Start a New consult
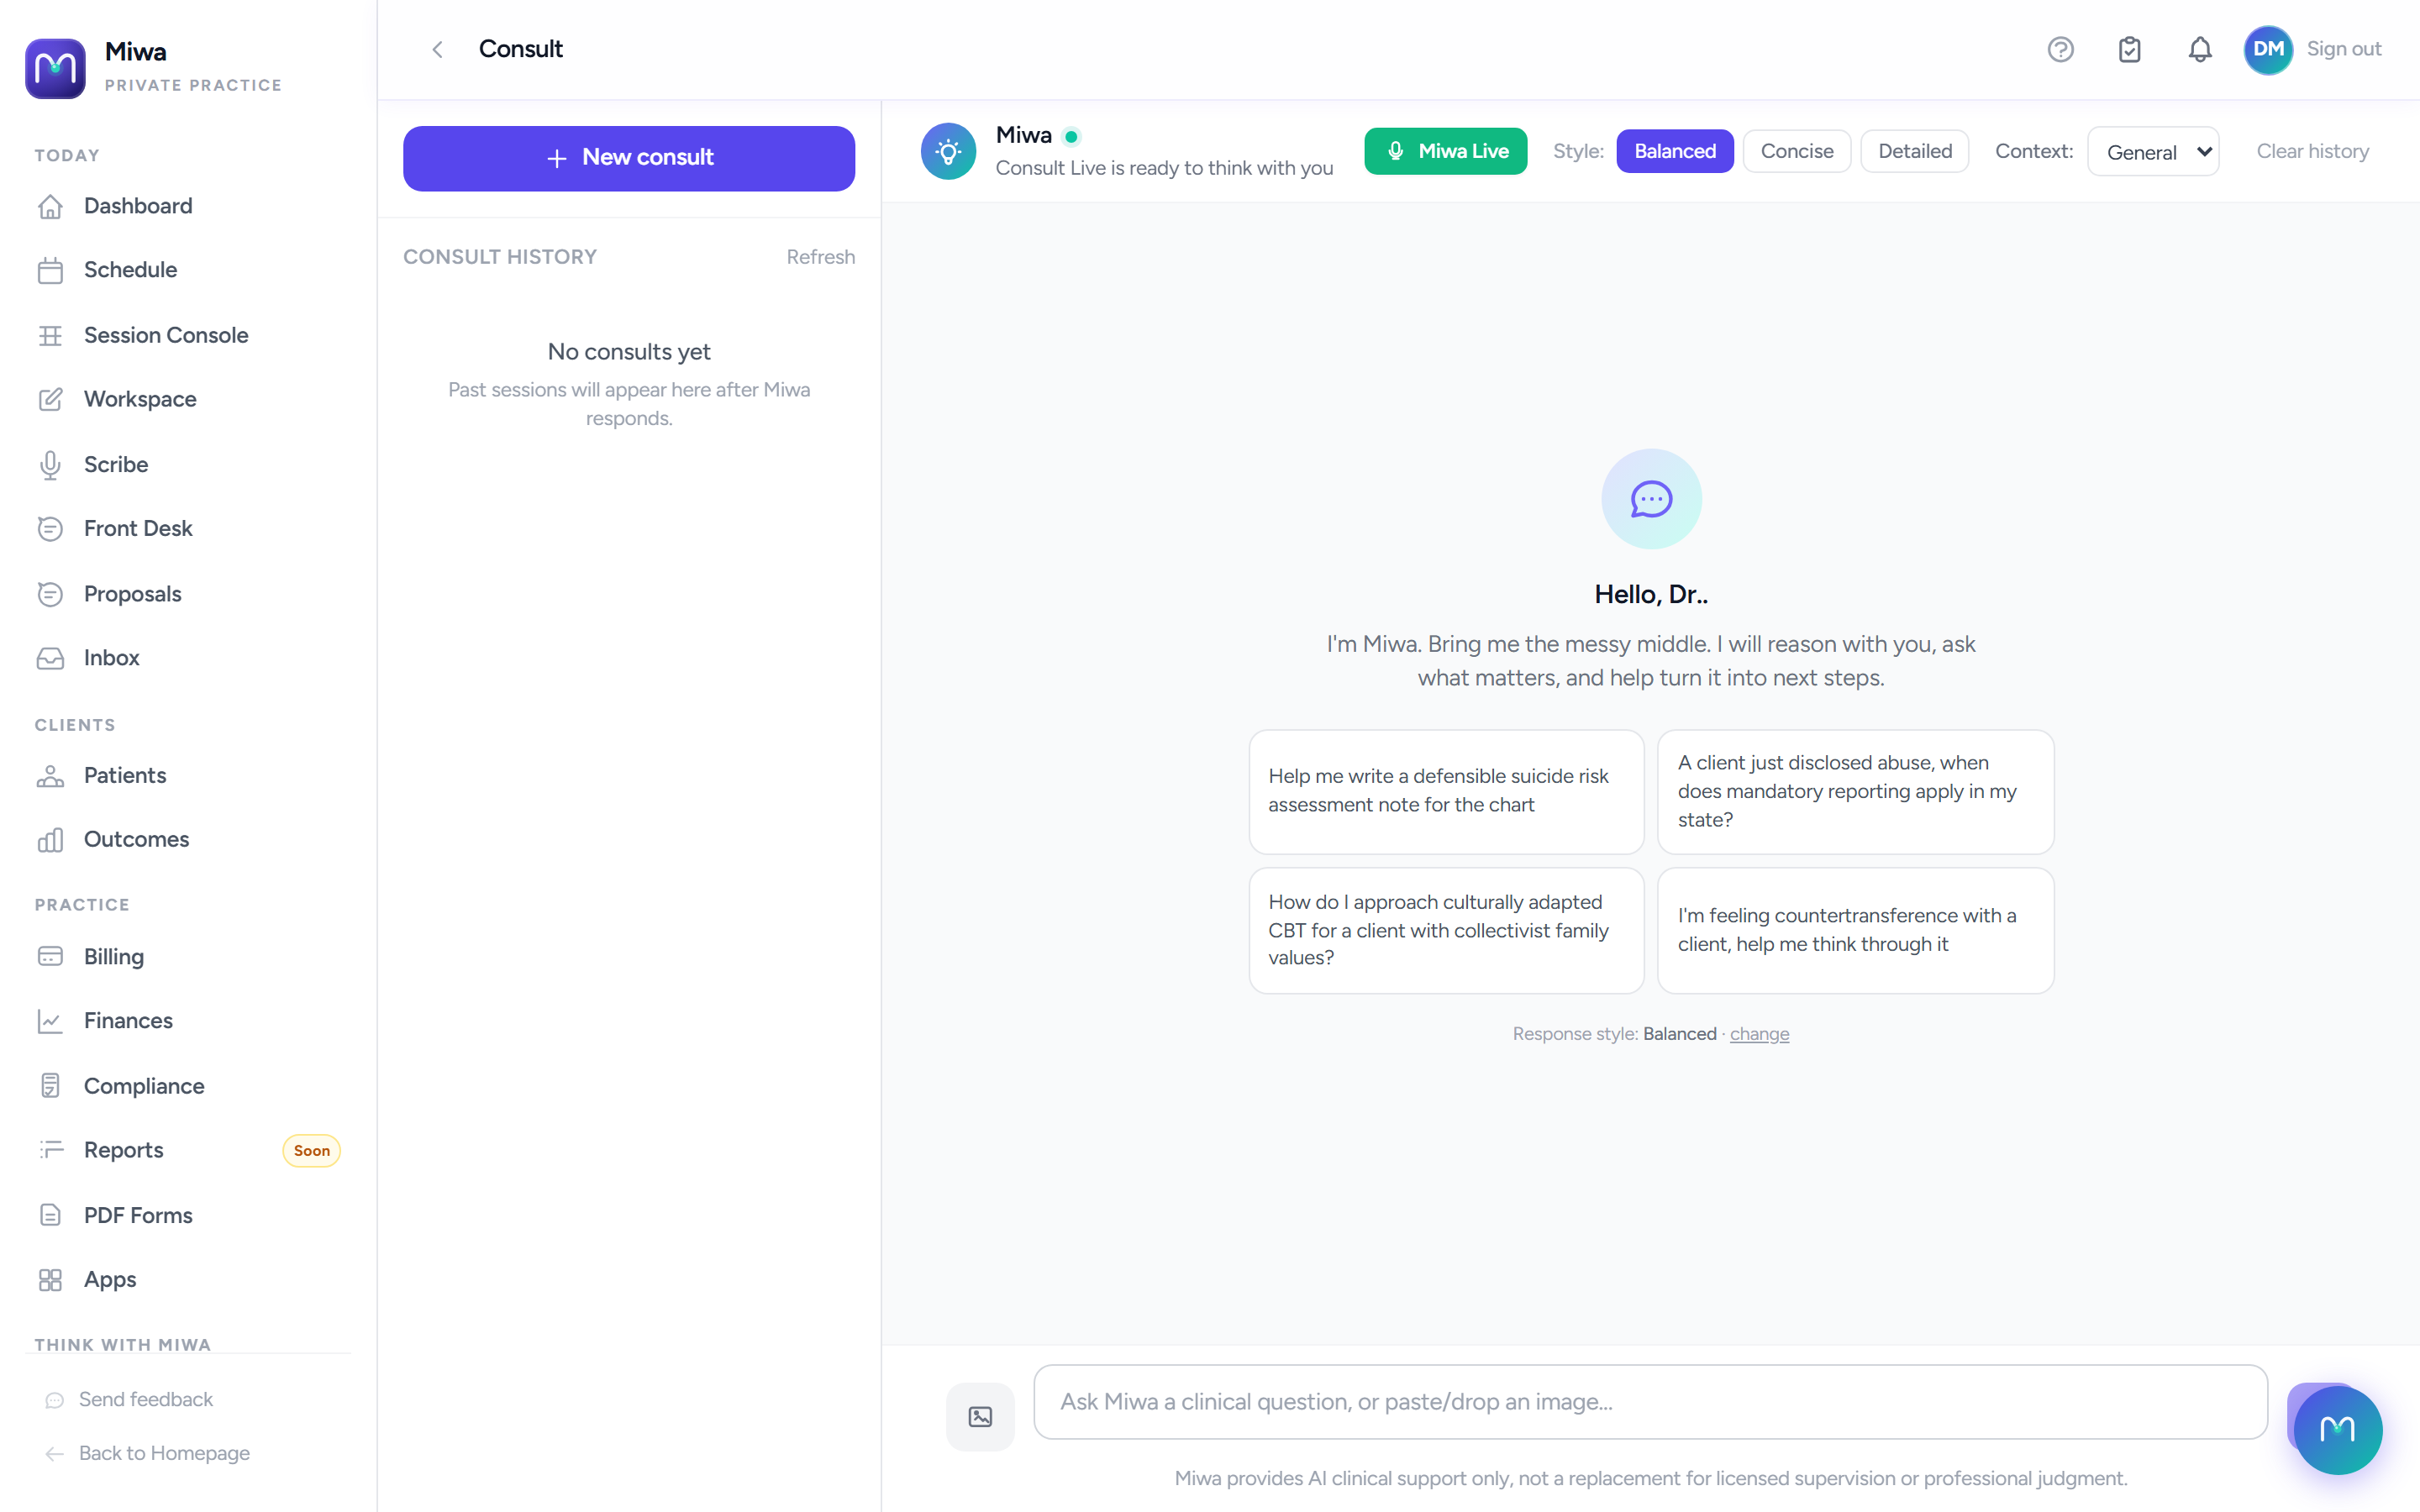 tap(629, 158)
